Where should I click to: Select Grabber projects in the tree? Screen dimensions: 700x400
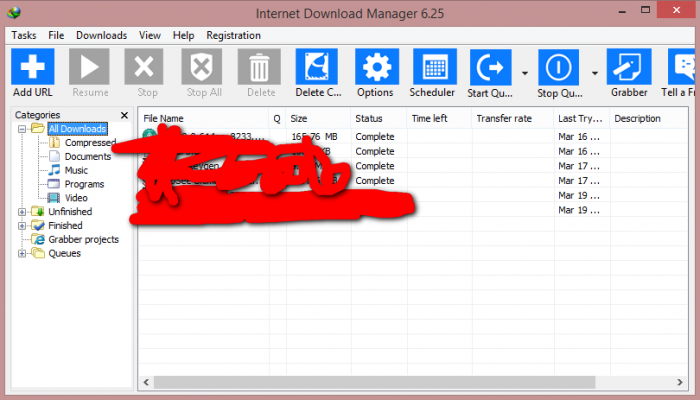click(x=83, y=239)
